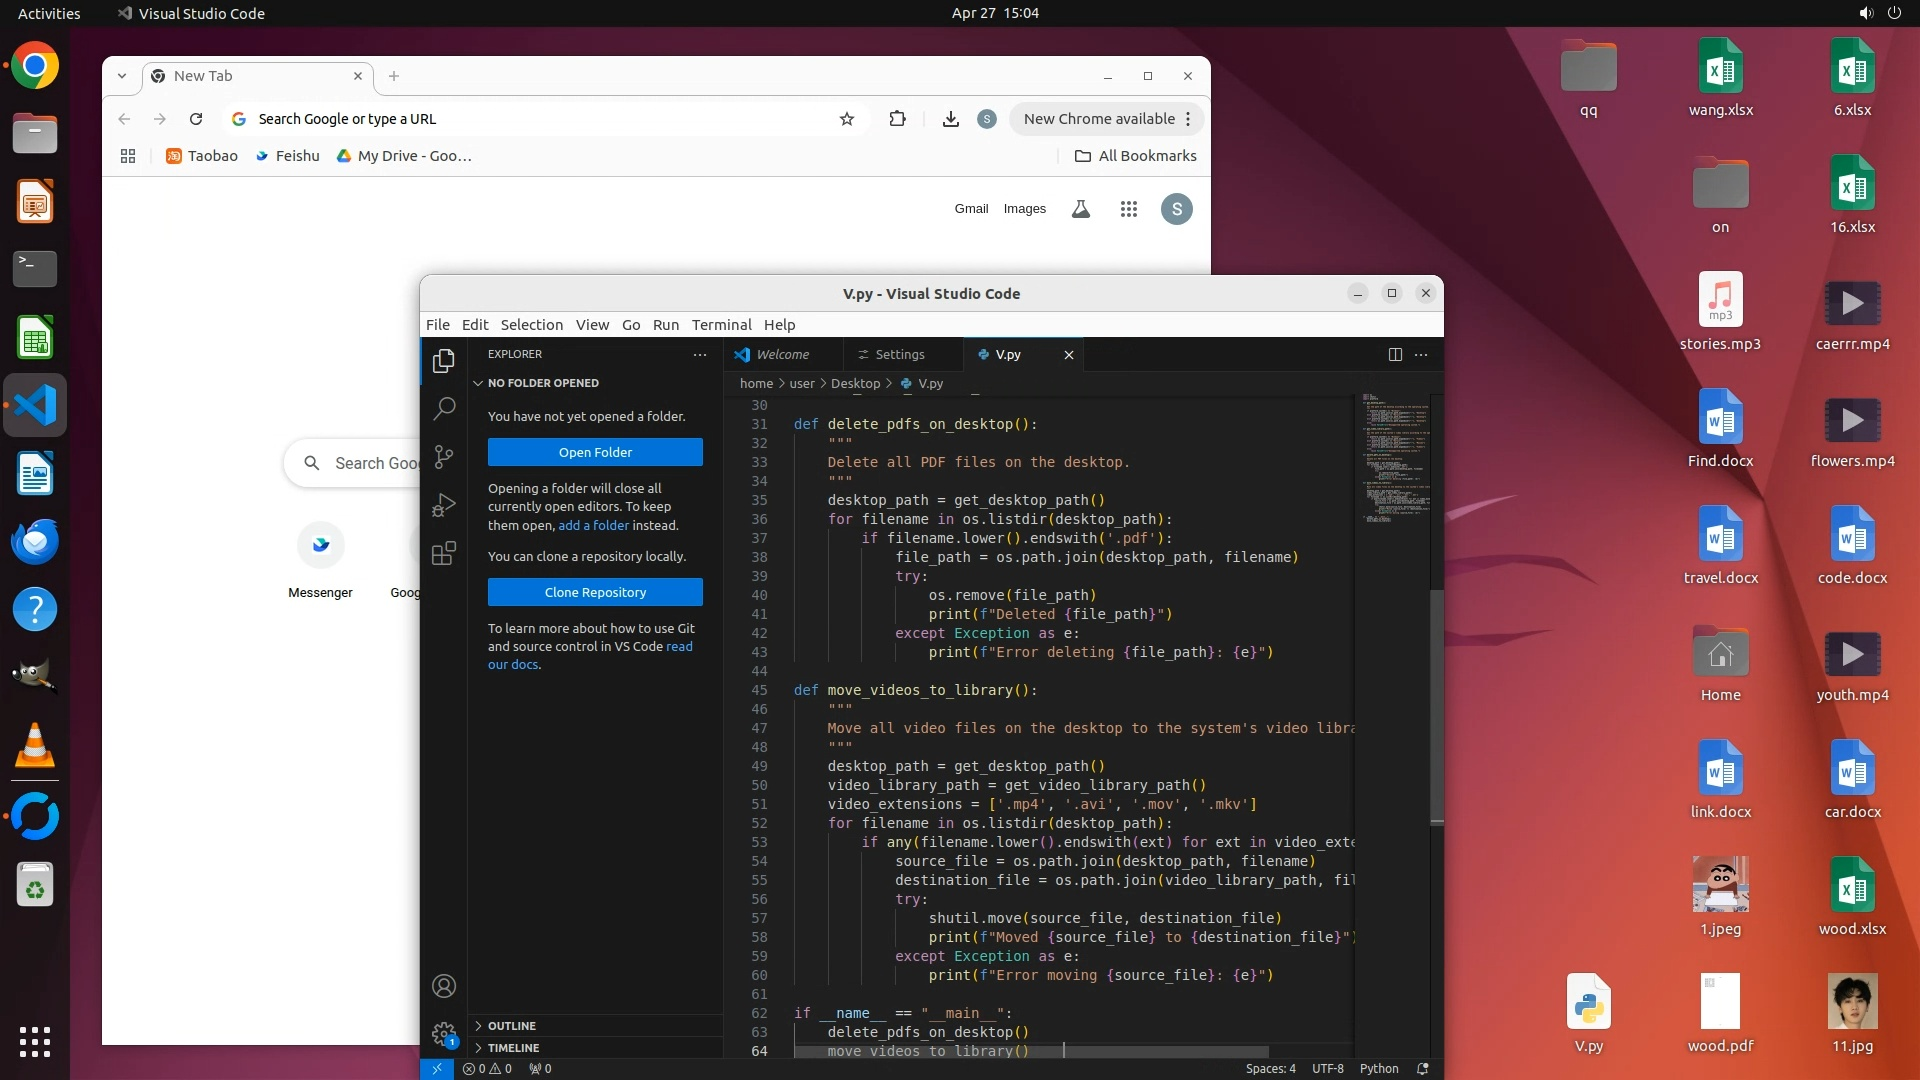Click the Accounts icon in activity bar
1920x1080 pixels.
tap(444, 986)
